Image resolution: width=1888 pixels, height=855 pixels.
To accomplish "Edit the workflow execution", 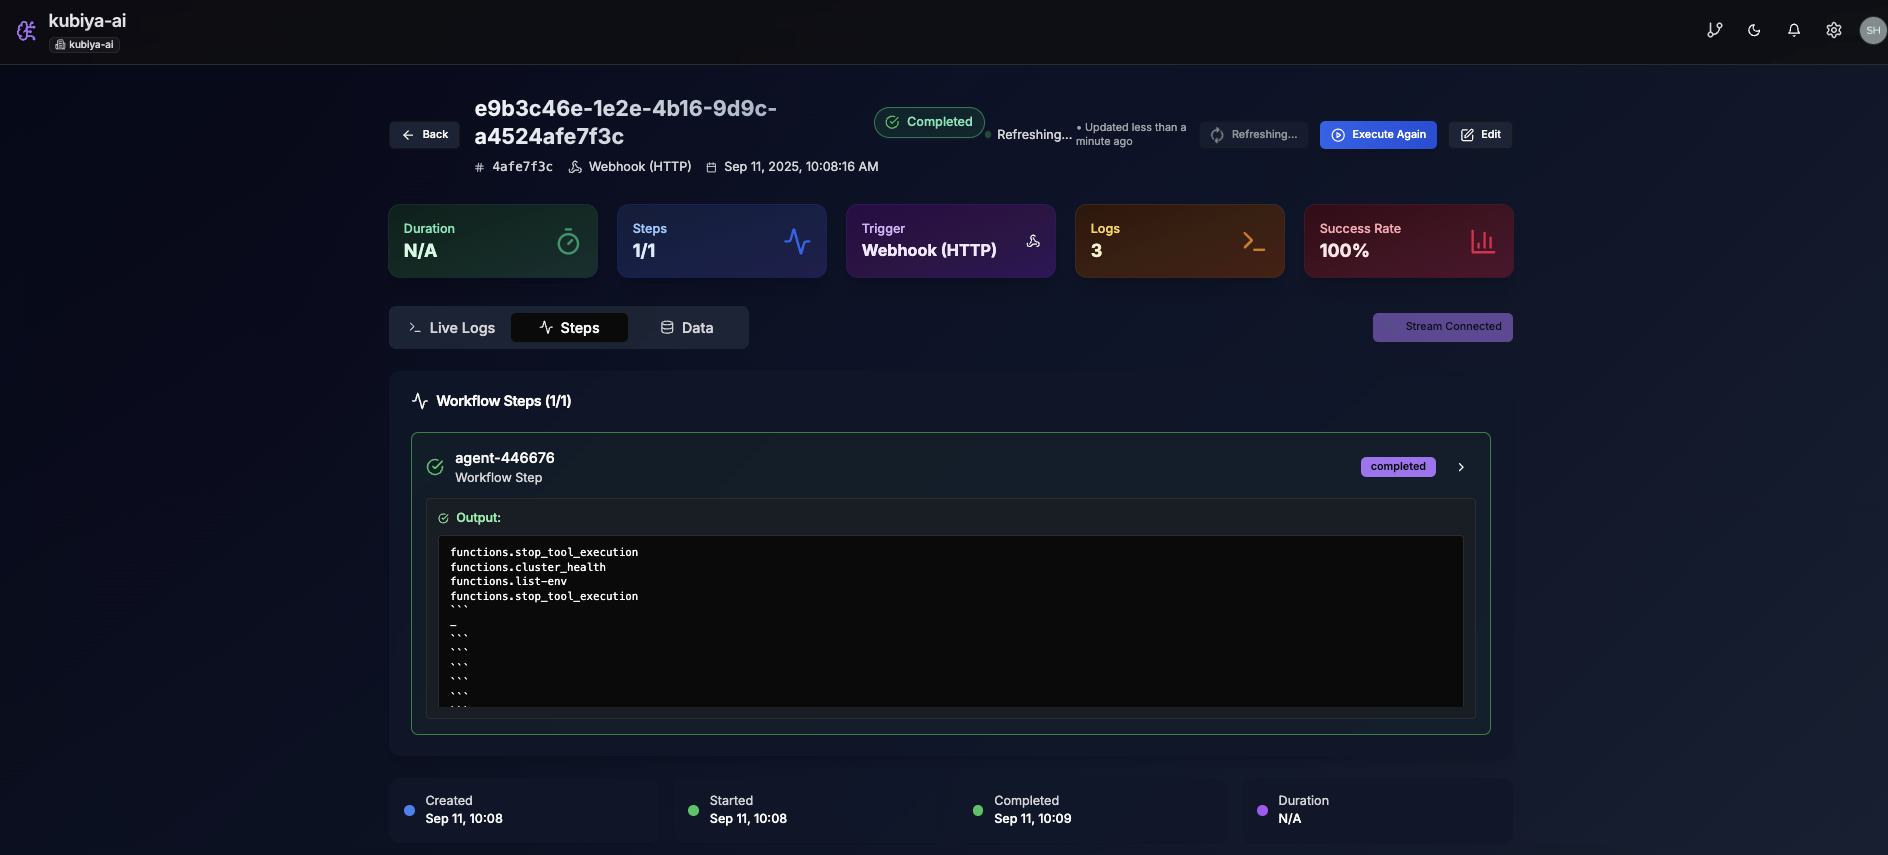I will (1480, 135).
